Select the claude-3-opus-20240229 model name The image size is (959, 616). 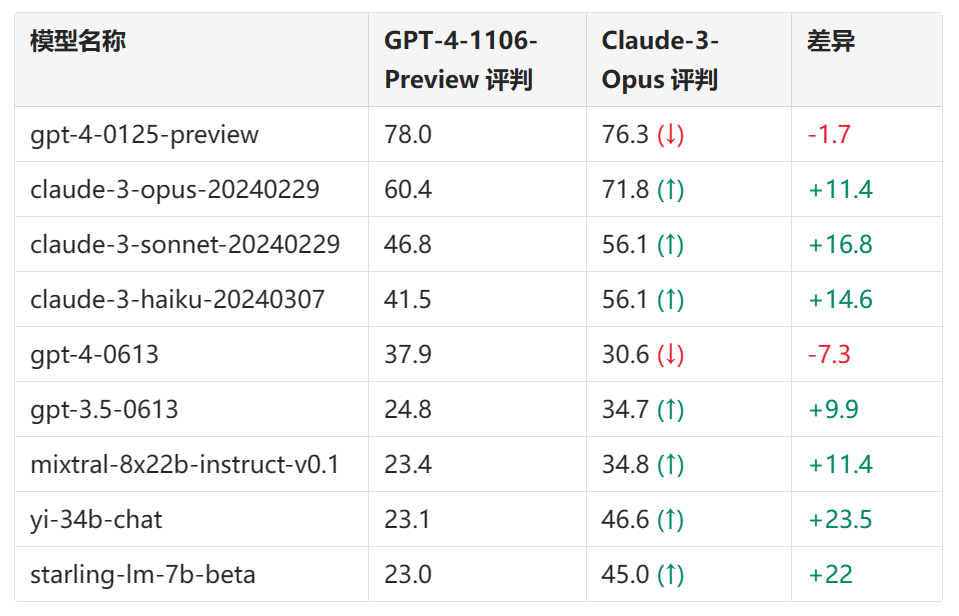coord(175,190)
